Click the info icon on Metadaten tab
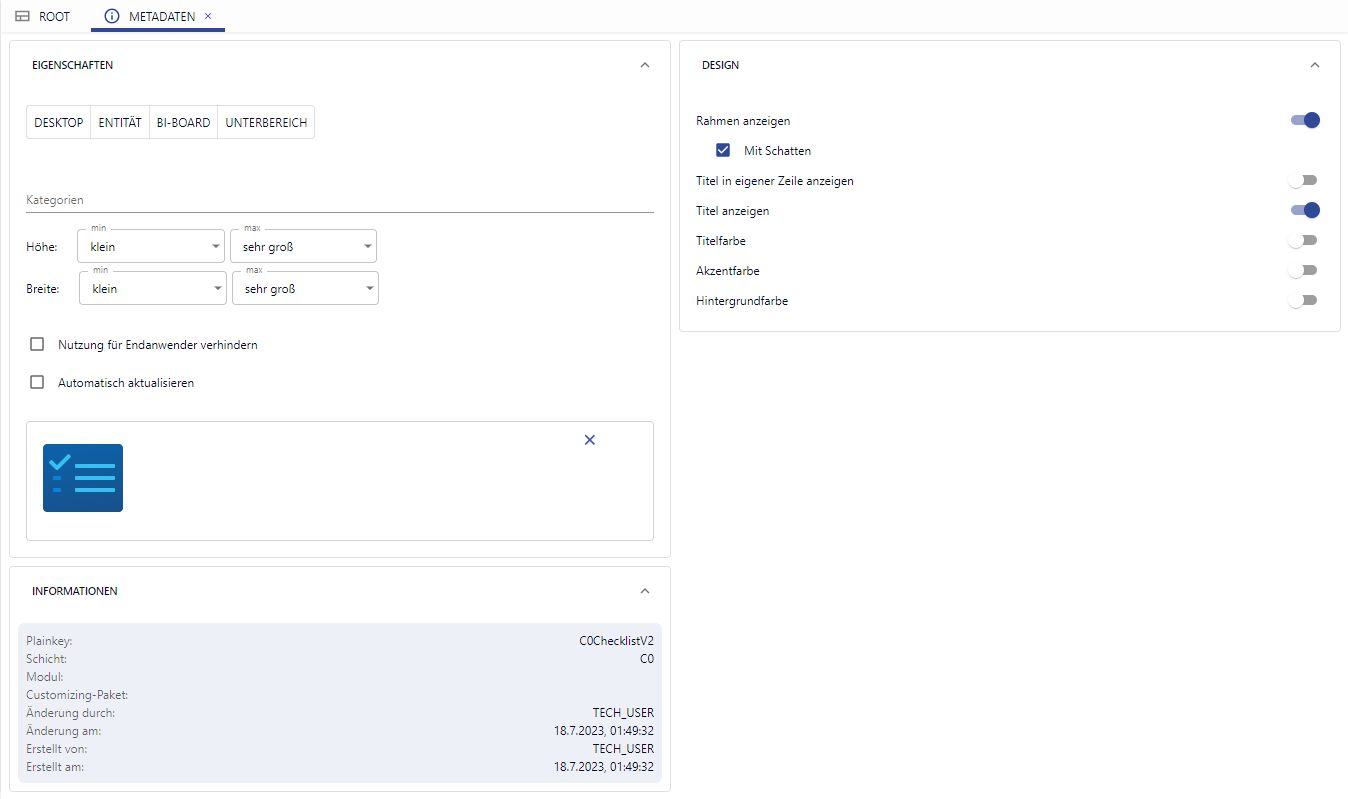1348x799 pixels. [x=112, y=16]
